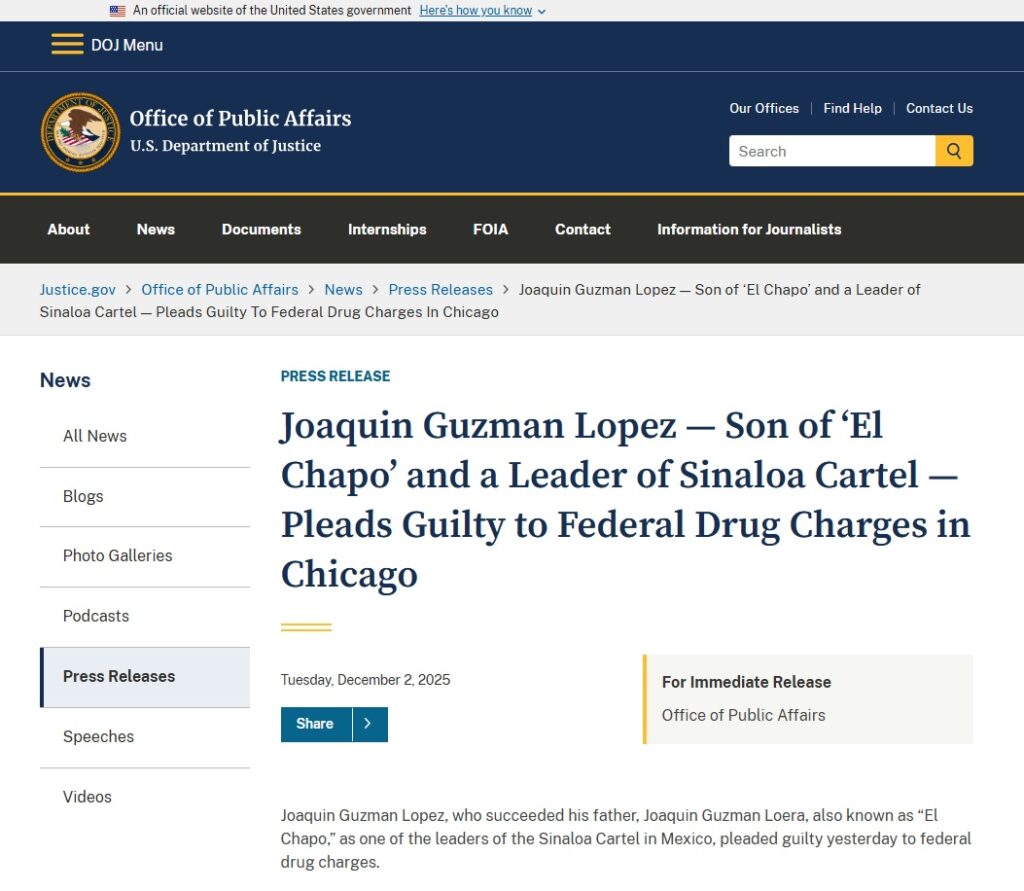Click "Office of Public Affairs" under For Immediate Release
Viewport: 1024px width, 891px height.
click(x=743, y=715)
